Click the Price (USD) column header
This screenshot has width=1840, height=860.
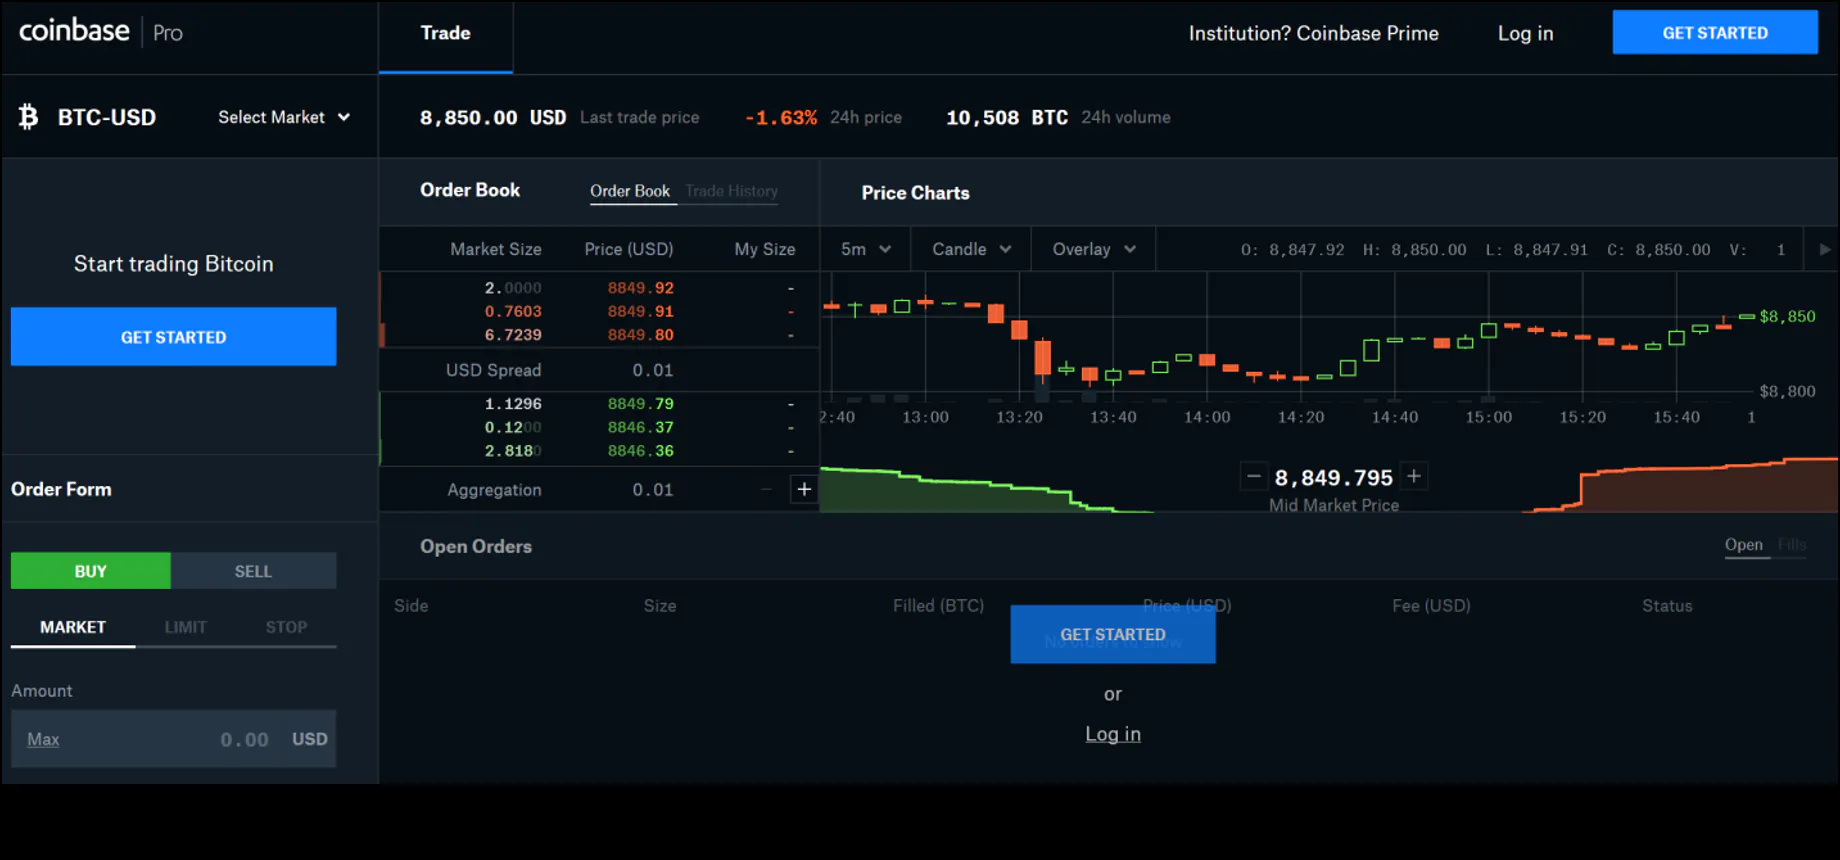(x=628, y=249)
